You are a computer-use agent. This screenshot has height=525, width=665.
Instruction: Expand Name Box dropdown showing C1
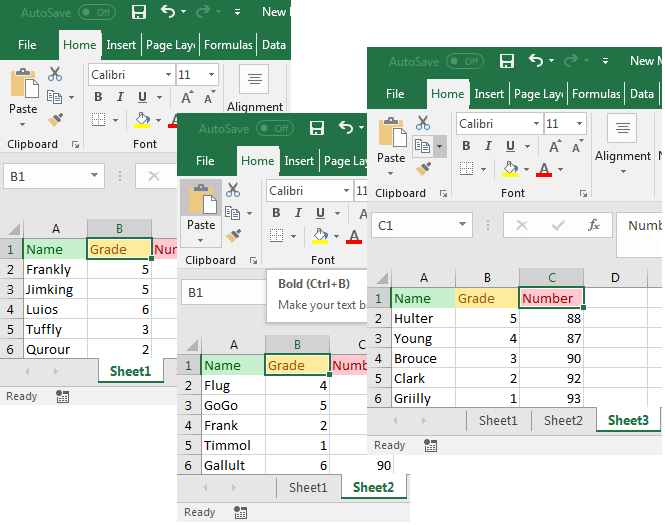(462, 226)
